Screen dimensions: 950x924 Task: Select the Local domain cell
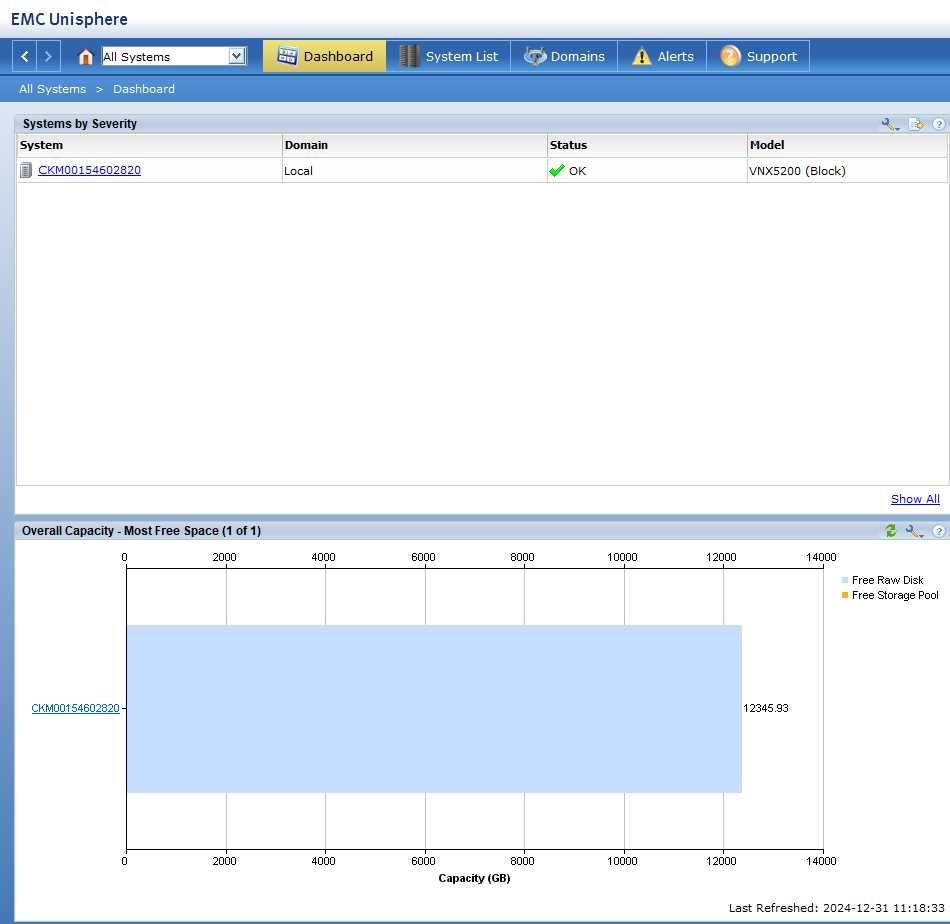click(414, 171)
